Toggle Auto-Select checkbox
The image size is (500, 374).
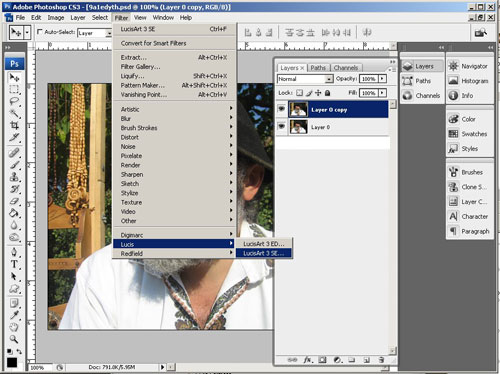40,32
